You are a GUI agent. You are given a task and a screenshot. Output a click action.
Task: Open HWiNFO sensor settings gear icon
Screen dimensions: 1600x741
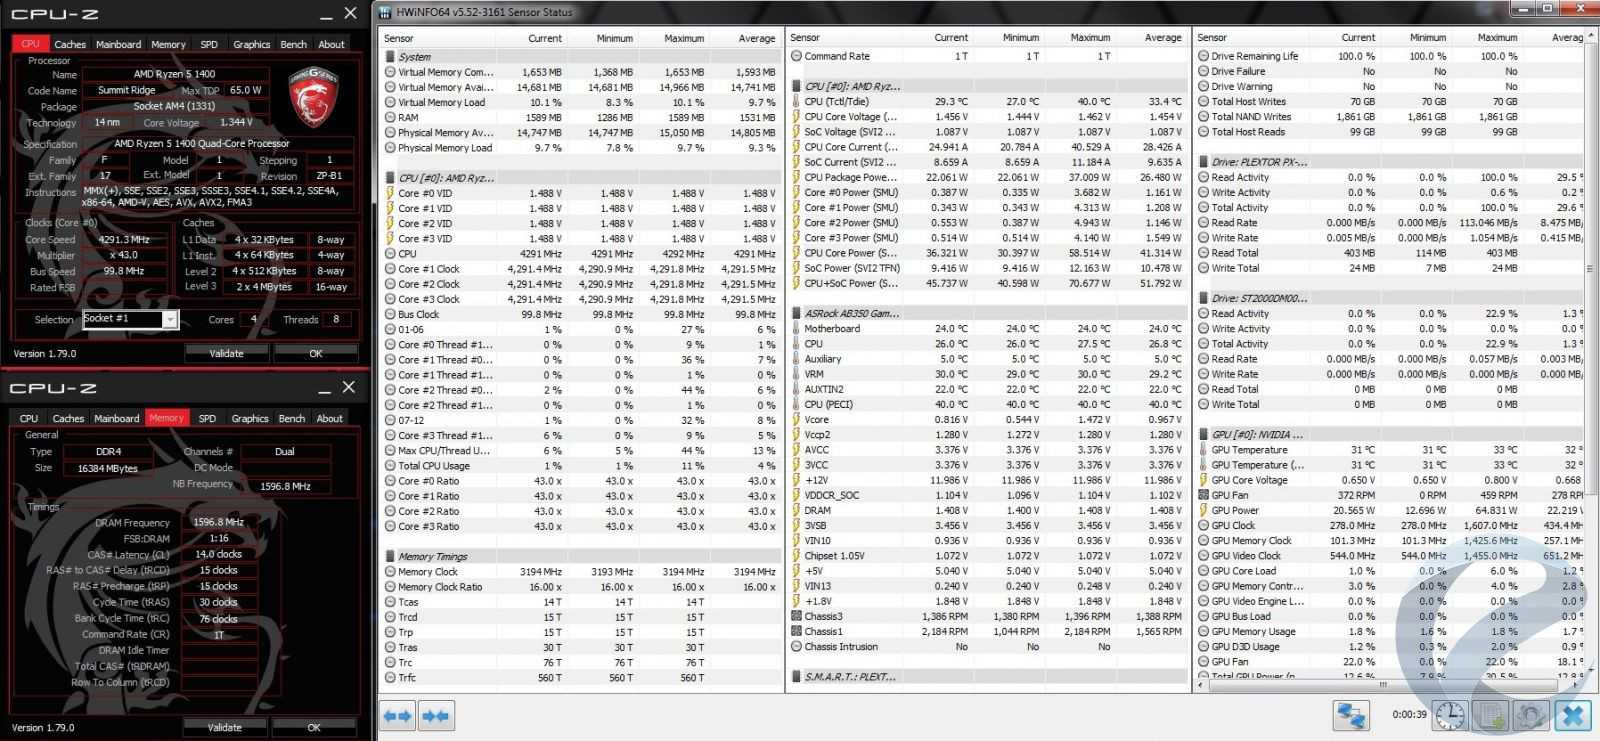point(1529,715)
